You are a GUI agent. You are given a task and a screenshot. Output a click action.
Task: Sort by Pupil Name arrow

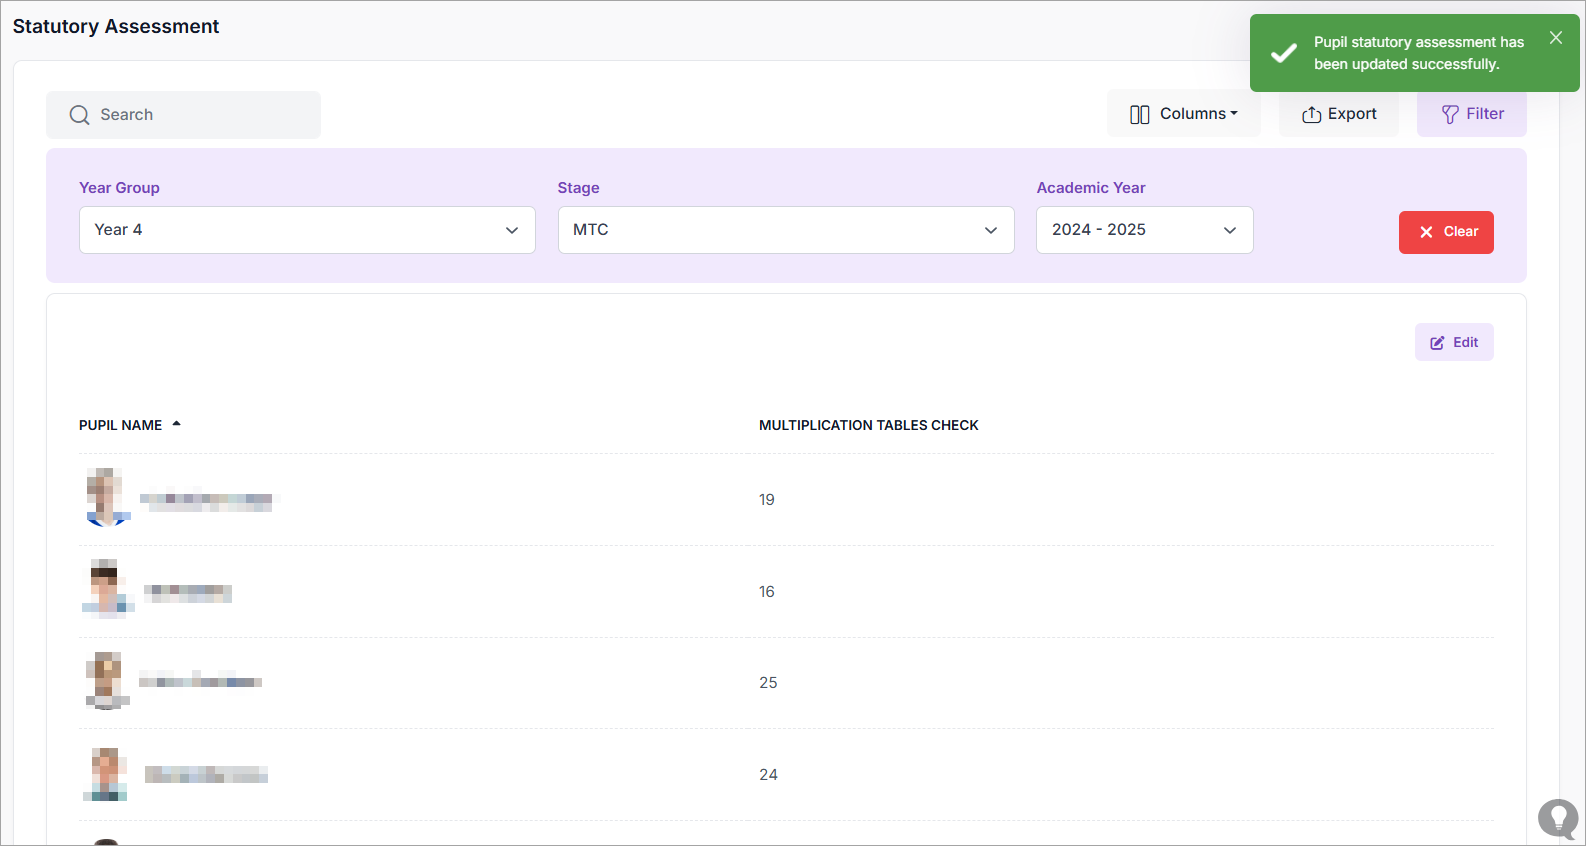click(177, 424)
